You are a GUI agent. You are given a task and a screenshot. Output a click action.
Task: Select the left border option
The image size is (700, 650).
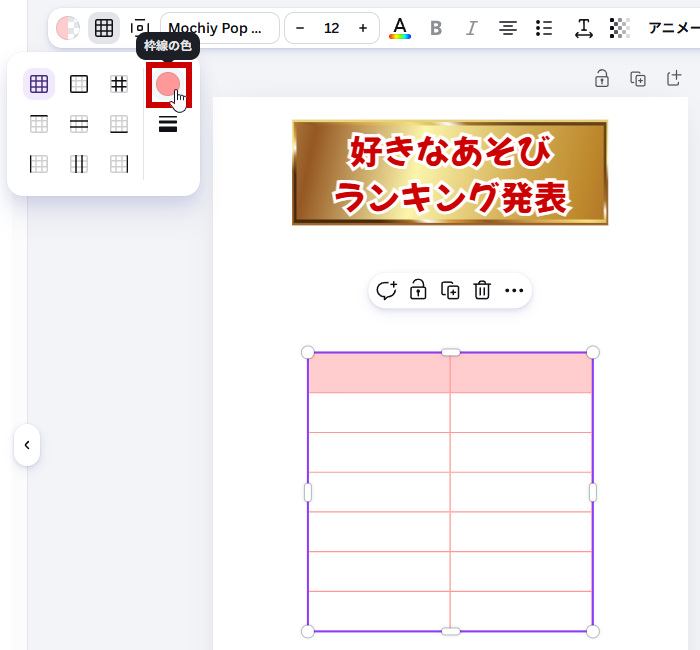coord(39,164)
